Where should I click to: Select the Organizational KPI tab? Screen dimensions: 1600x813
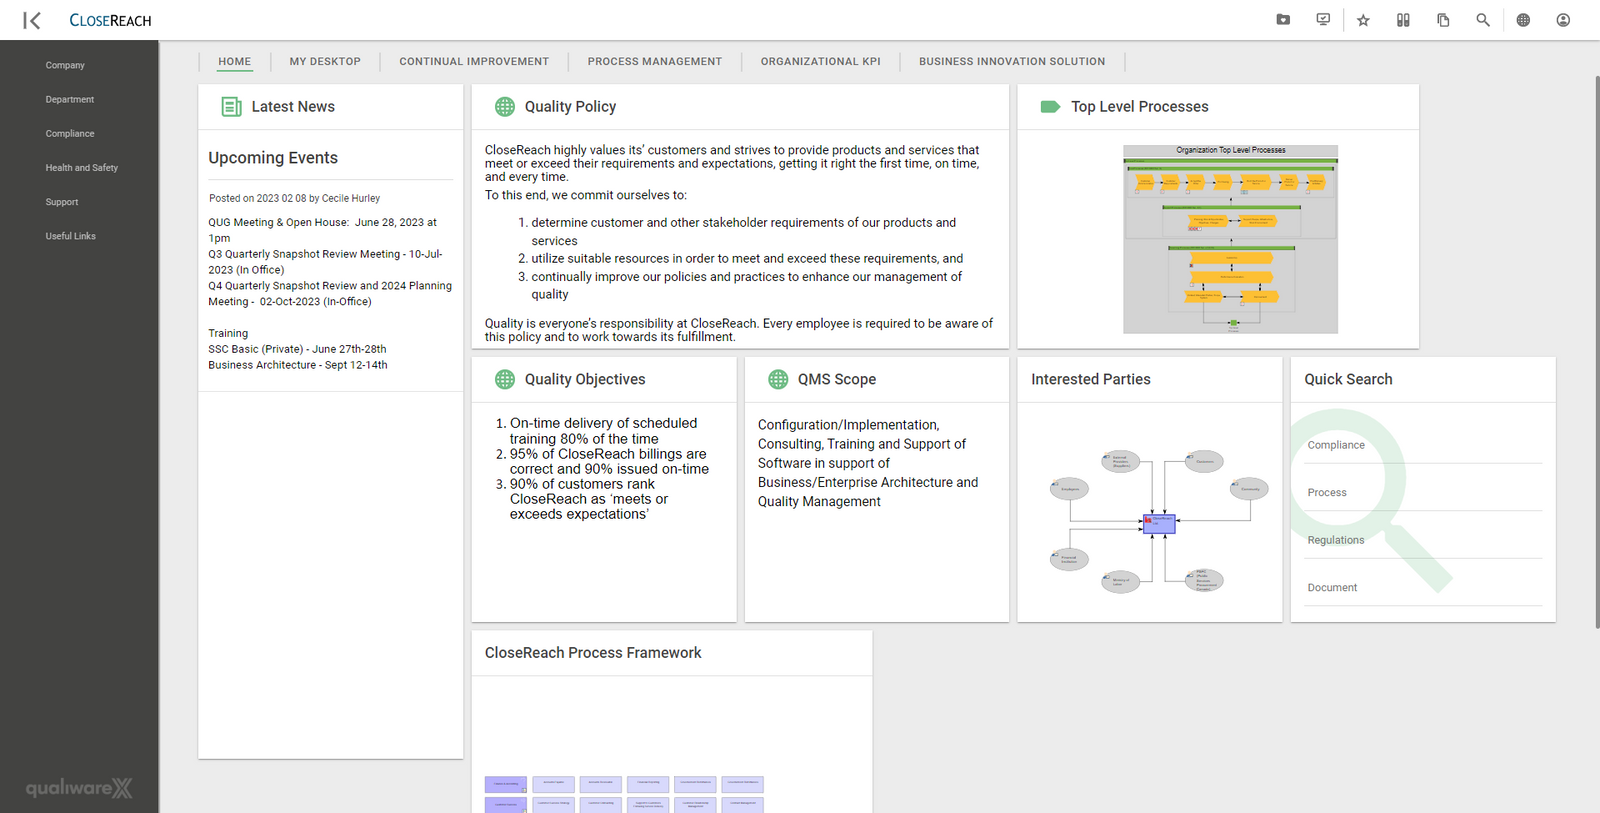820,62
